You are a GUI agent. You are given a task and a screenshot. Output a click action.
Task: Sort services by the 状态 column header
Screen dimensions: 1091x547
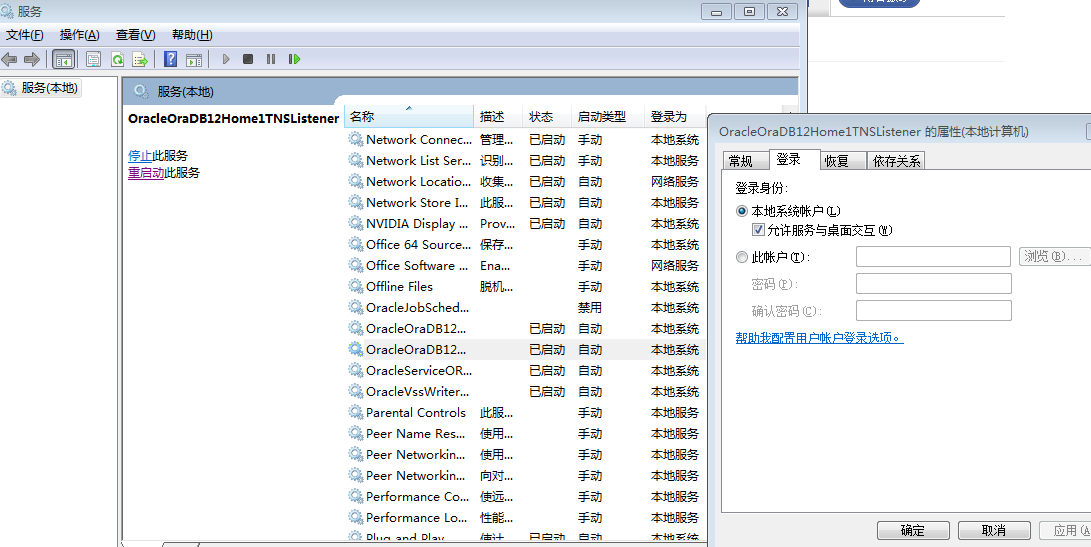(547, 117)
